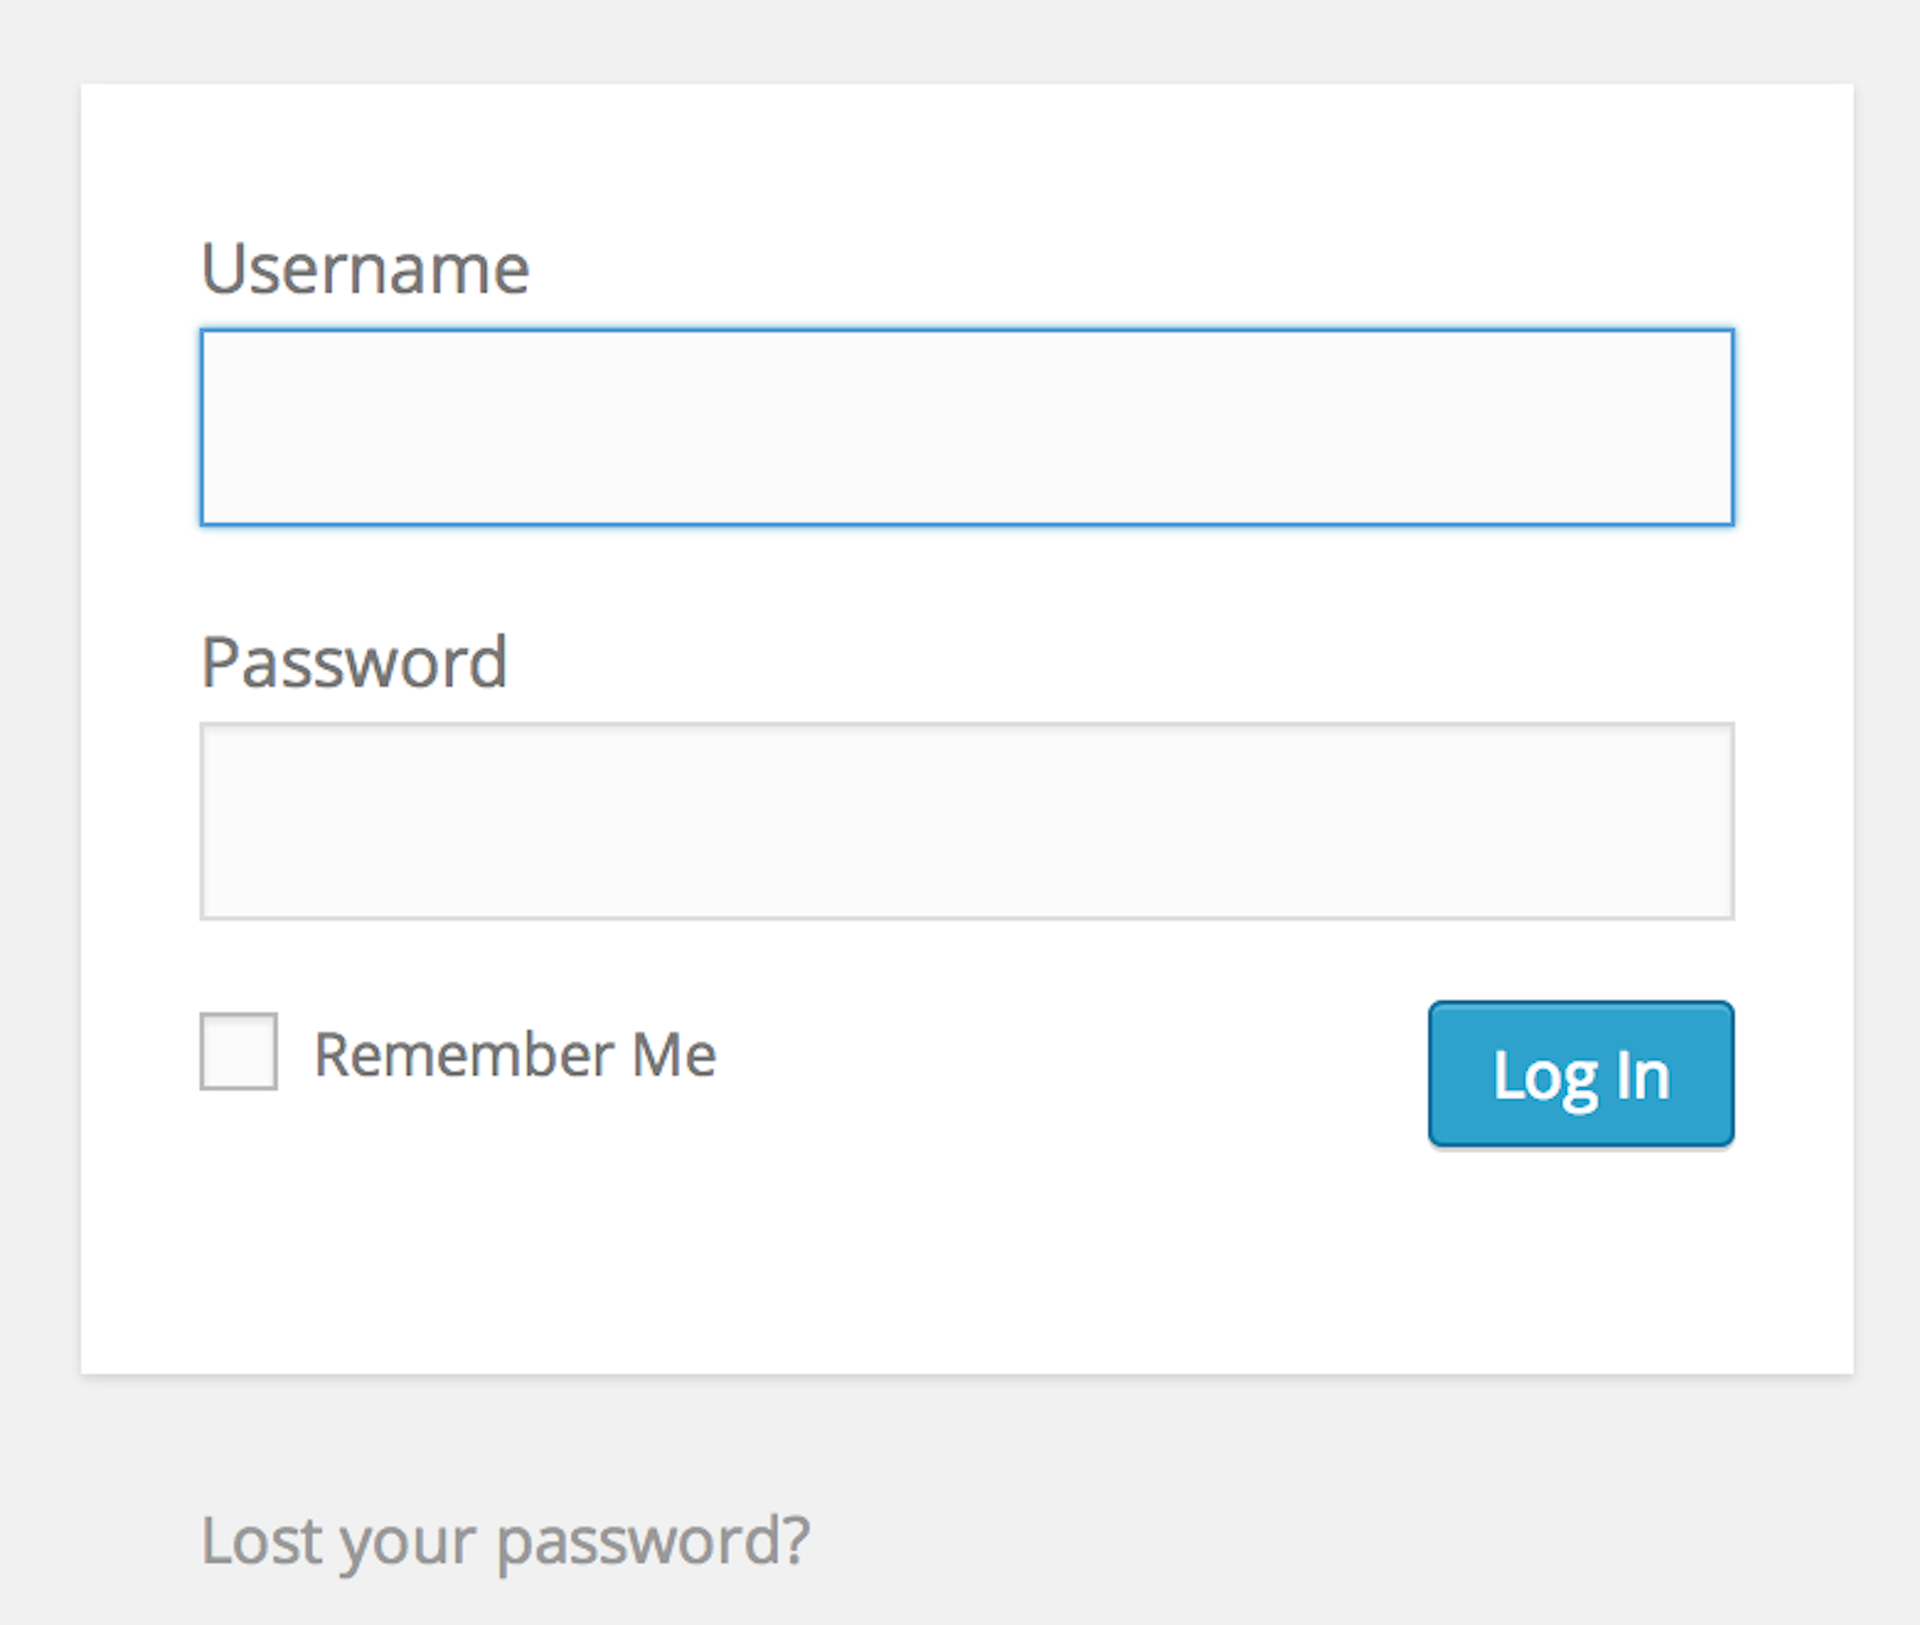Click the Username label text
The width and height of the screenshot is (1920, 1625).
pyautogui.click(x=365, y=268)
